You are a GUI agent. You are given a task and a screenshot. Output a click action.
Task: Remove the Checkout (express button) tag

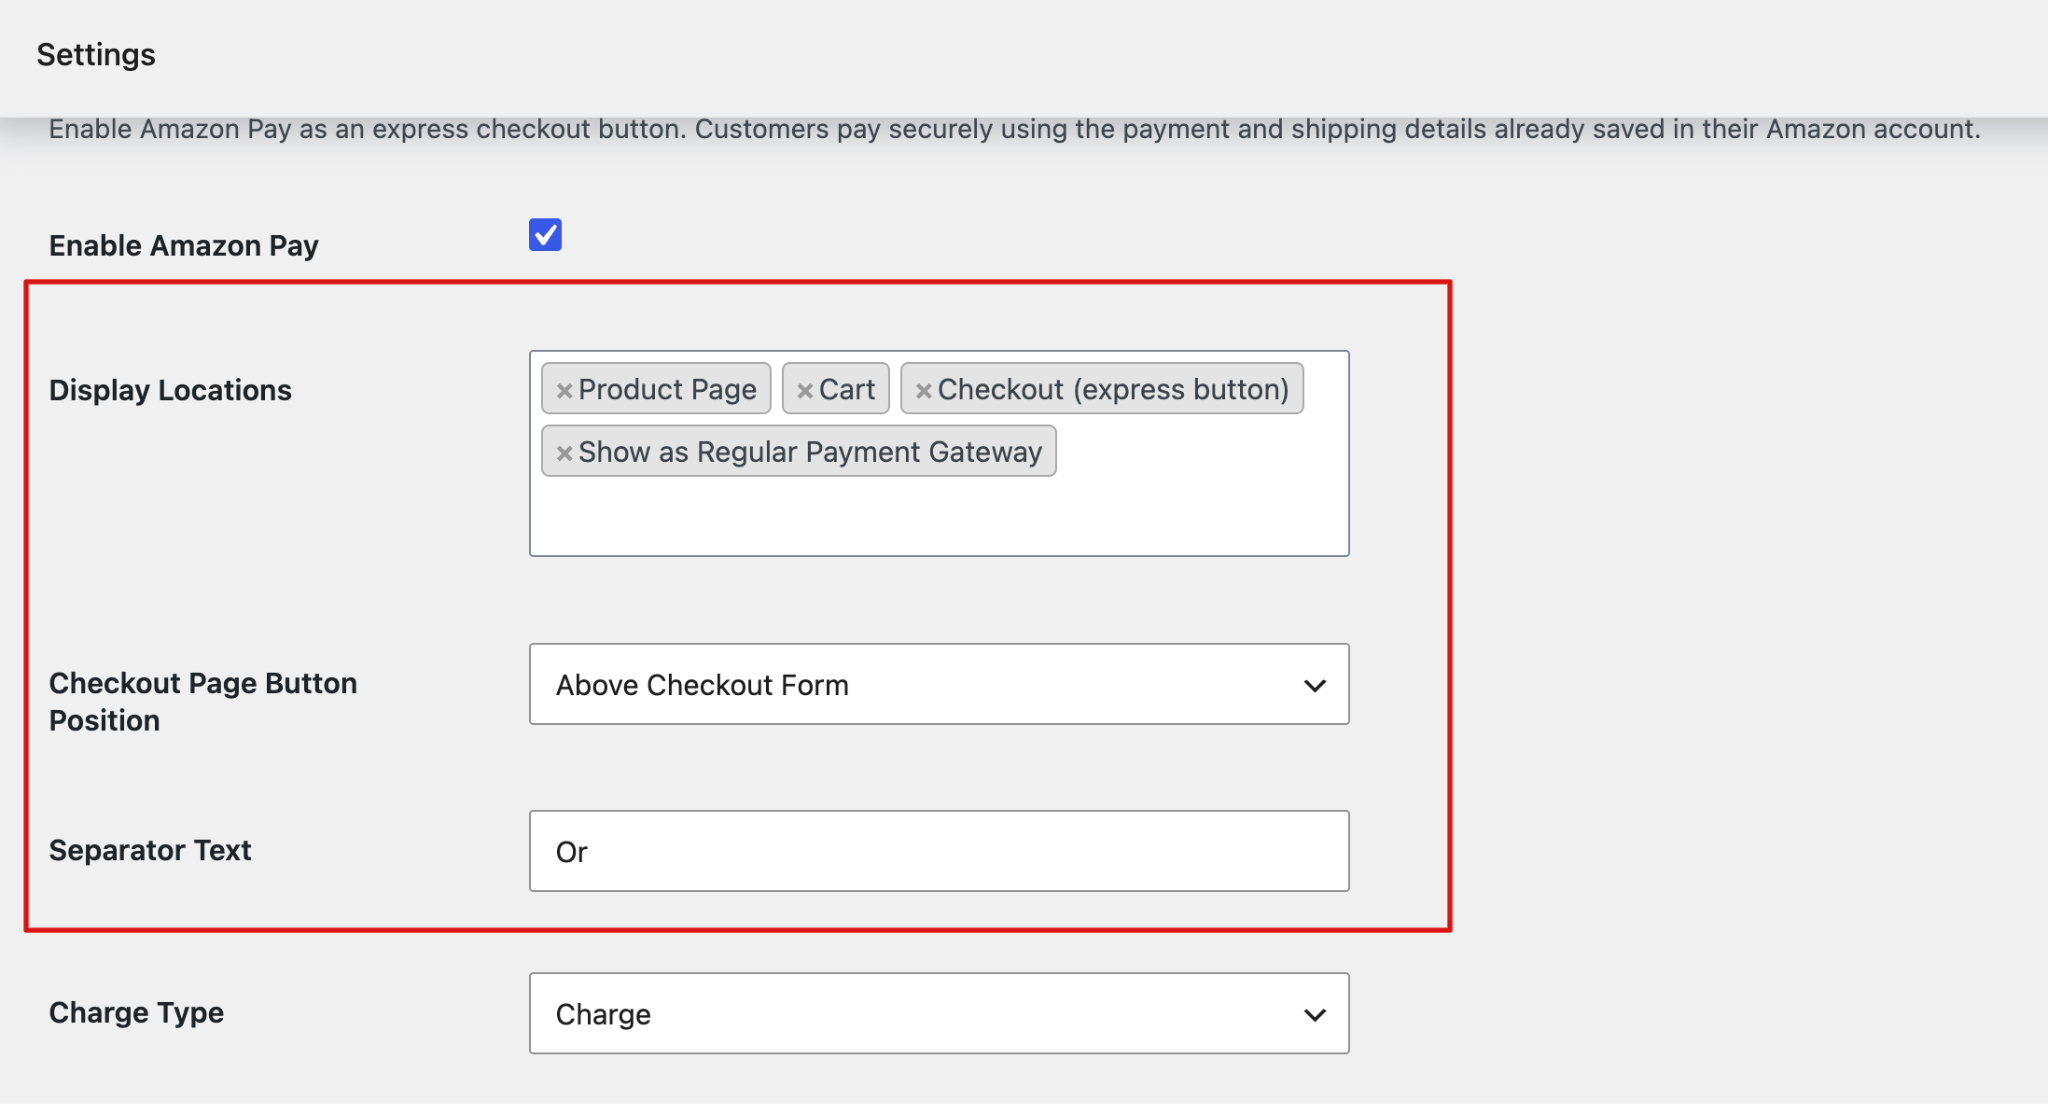coord(924,391)
